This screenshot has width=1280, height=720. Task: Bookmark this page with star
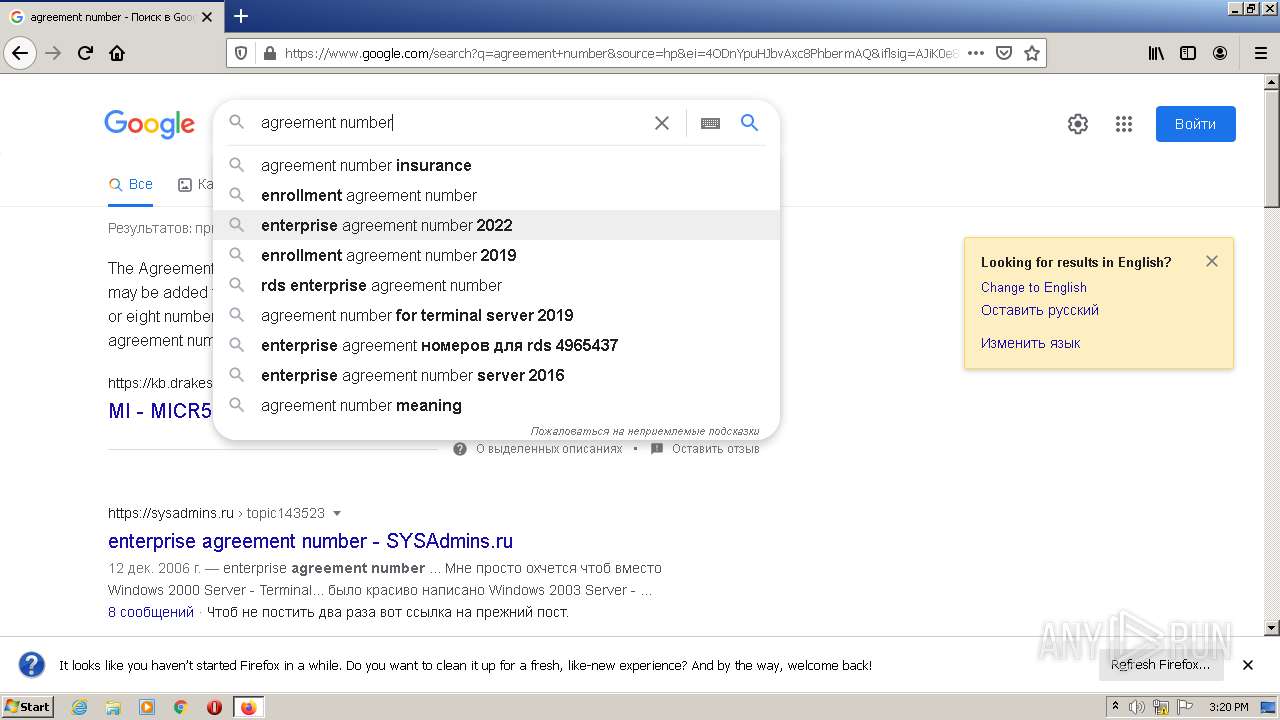tap(1032, 54)
